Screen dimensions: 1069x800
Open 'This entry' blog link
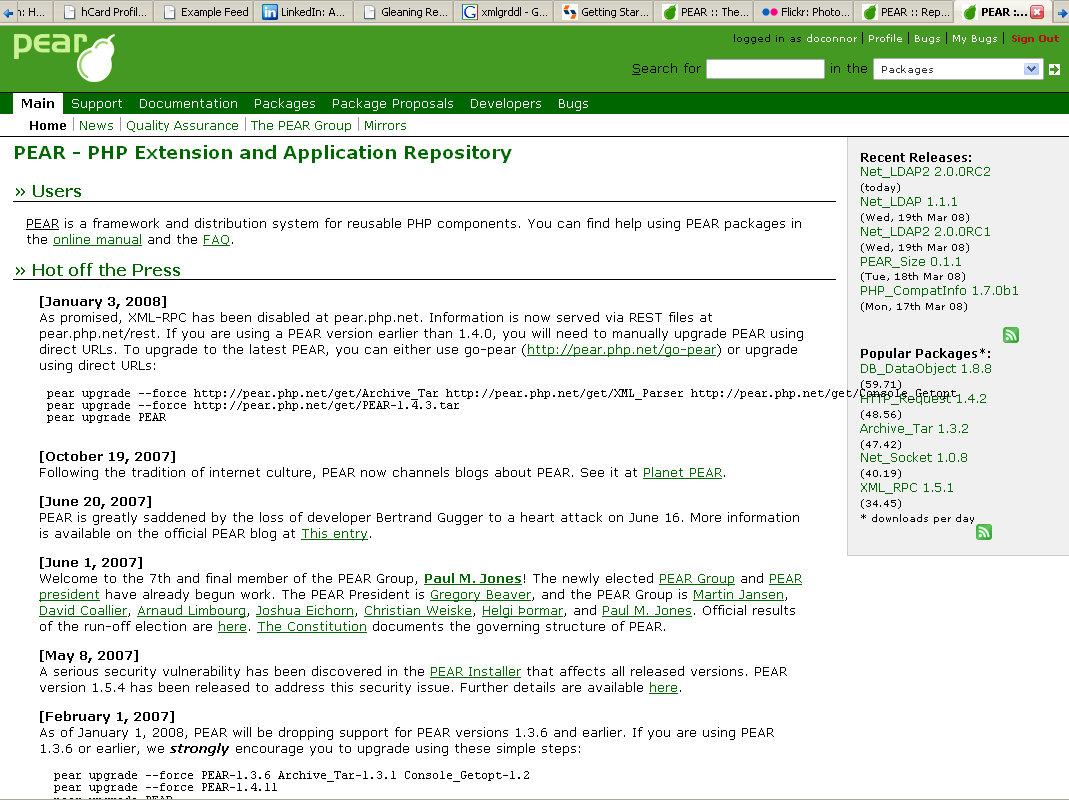[334, 533]
